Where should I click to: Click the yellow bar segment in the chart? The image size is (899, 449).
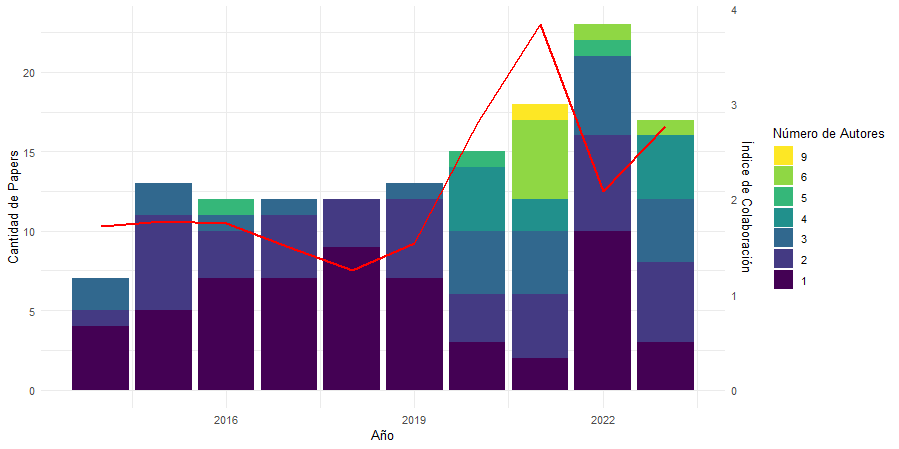coord(540,111)
